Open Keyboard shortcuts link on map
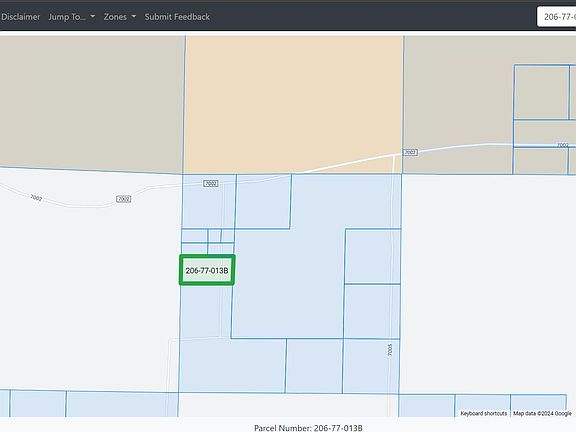 point(483,413)
